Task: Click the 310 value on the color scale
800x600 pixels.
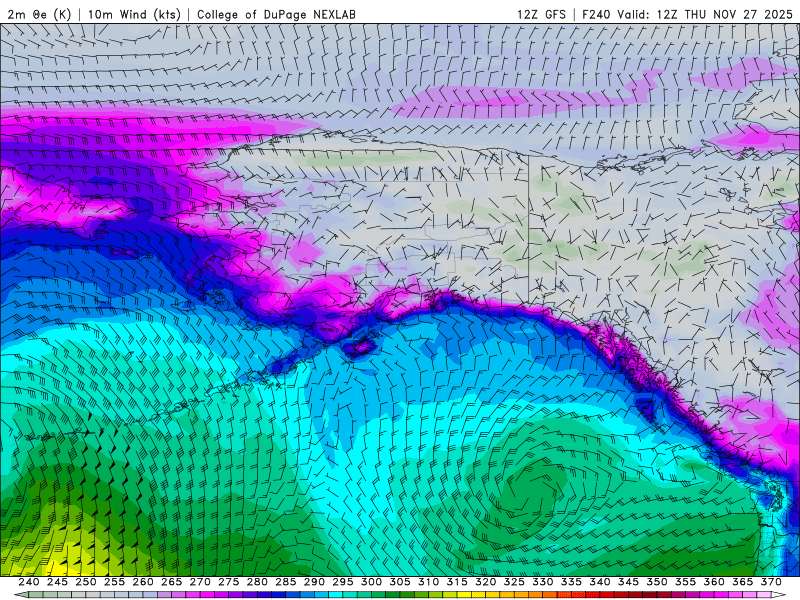Action: point(429,582)
